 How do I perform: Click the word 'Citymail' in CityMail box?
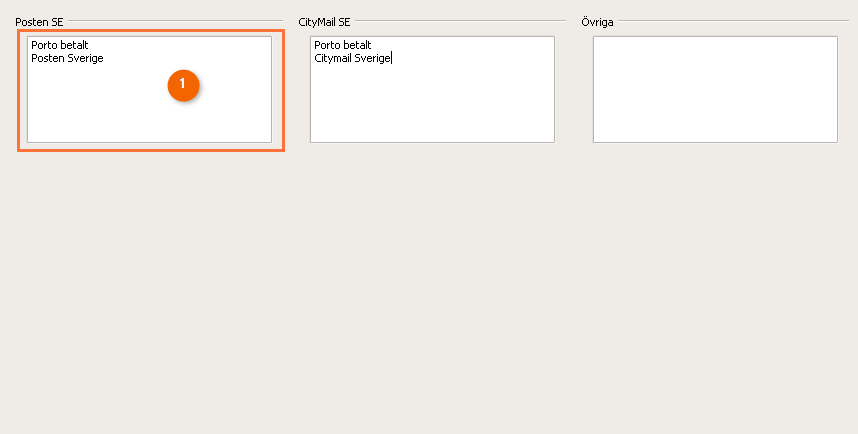(333, 58)
